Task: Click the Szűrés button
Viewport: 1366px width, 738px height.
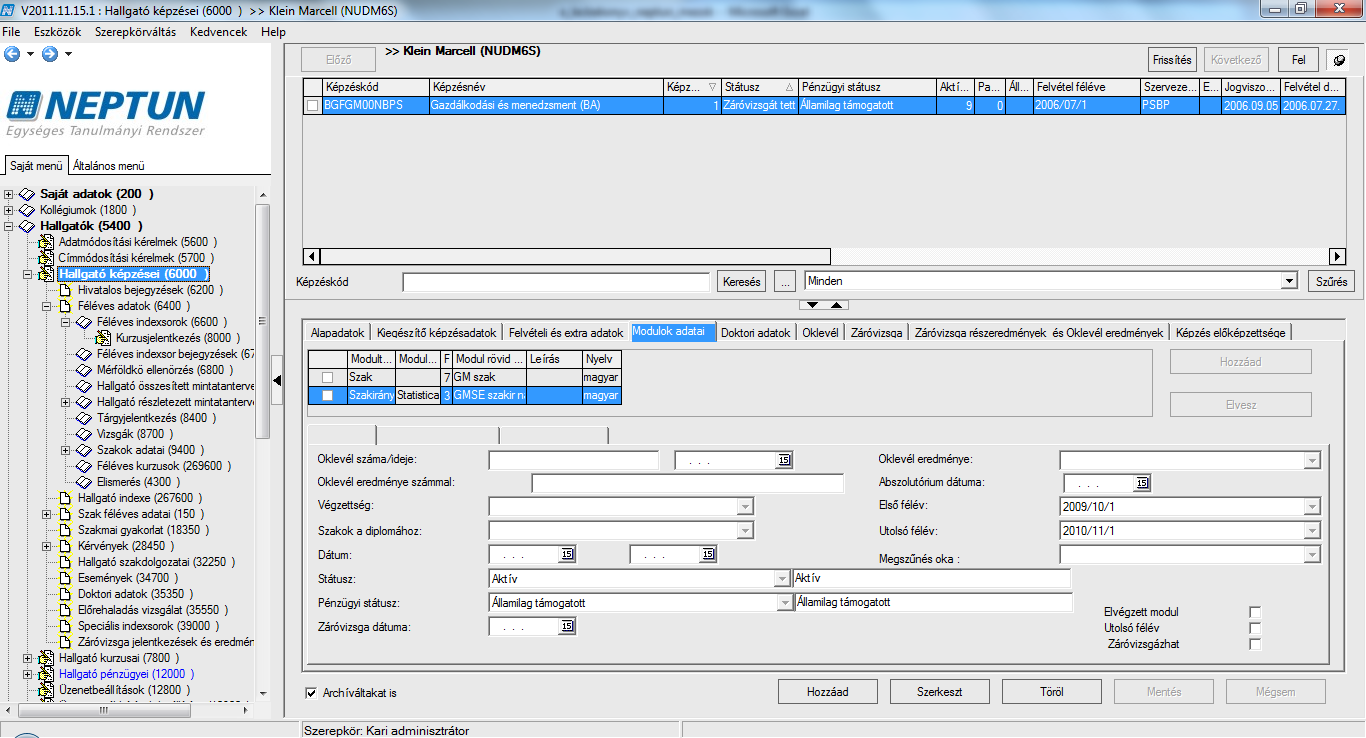Action: click(1331, 282)
